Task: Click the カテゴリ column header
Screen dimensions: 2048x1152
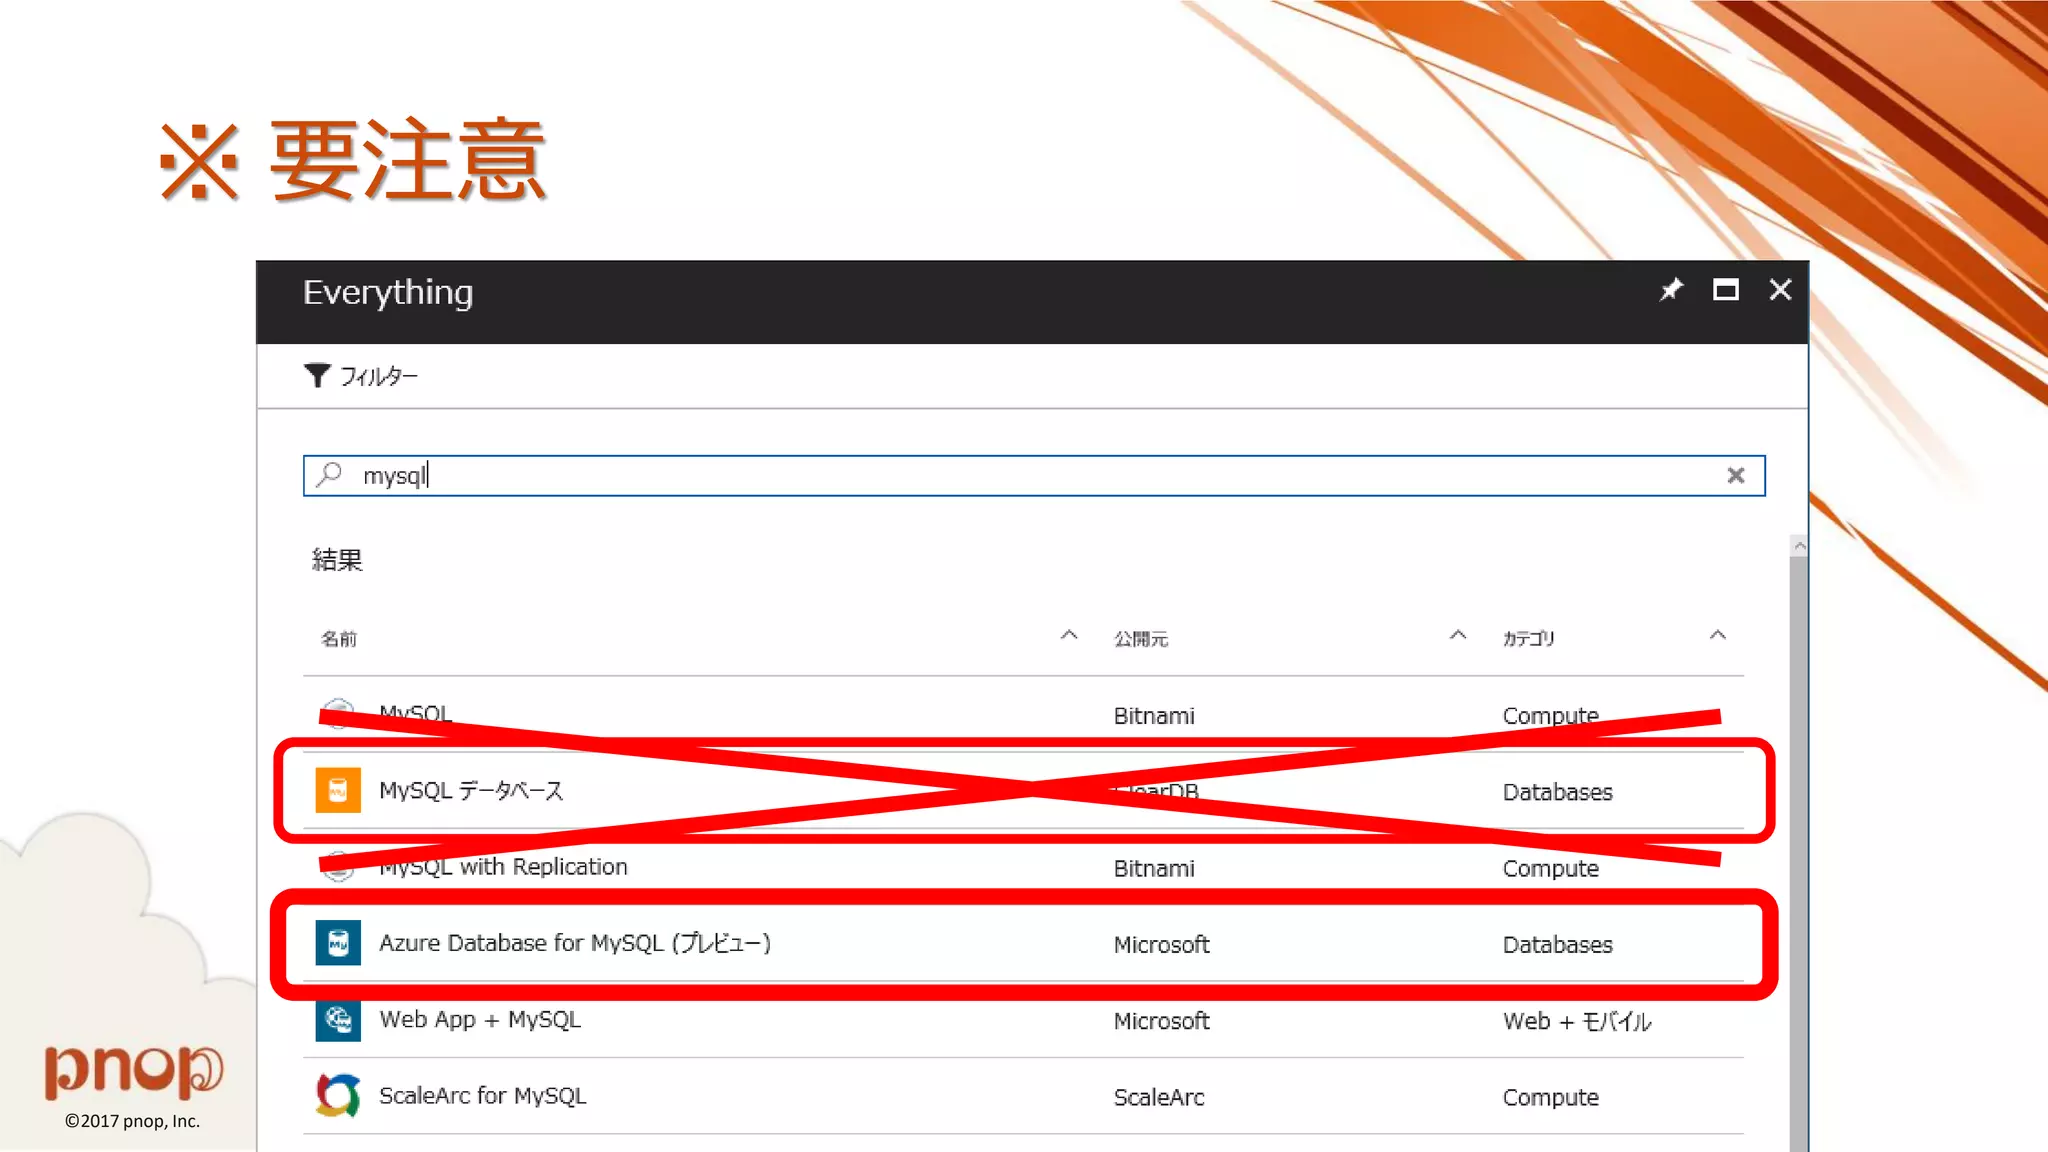Action: point(1529,638)
